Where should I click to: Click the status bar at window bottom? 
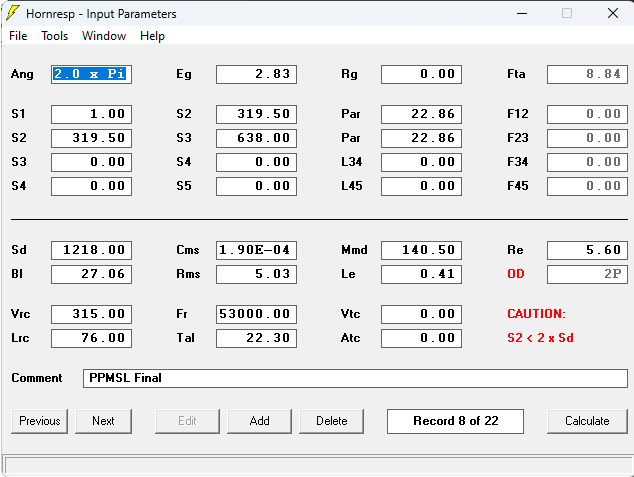click(318, 466)
